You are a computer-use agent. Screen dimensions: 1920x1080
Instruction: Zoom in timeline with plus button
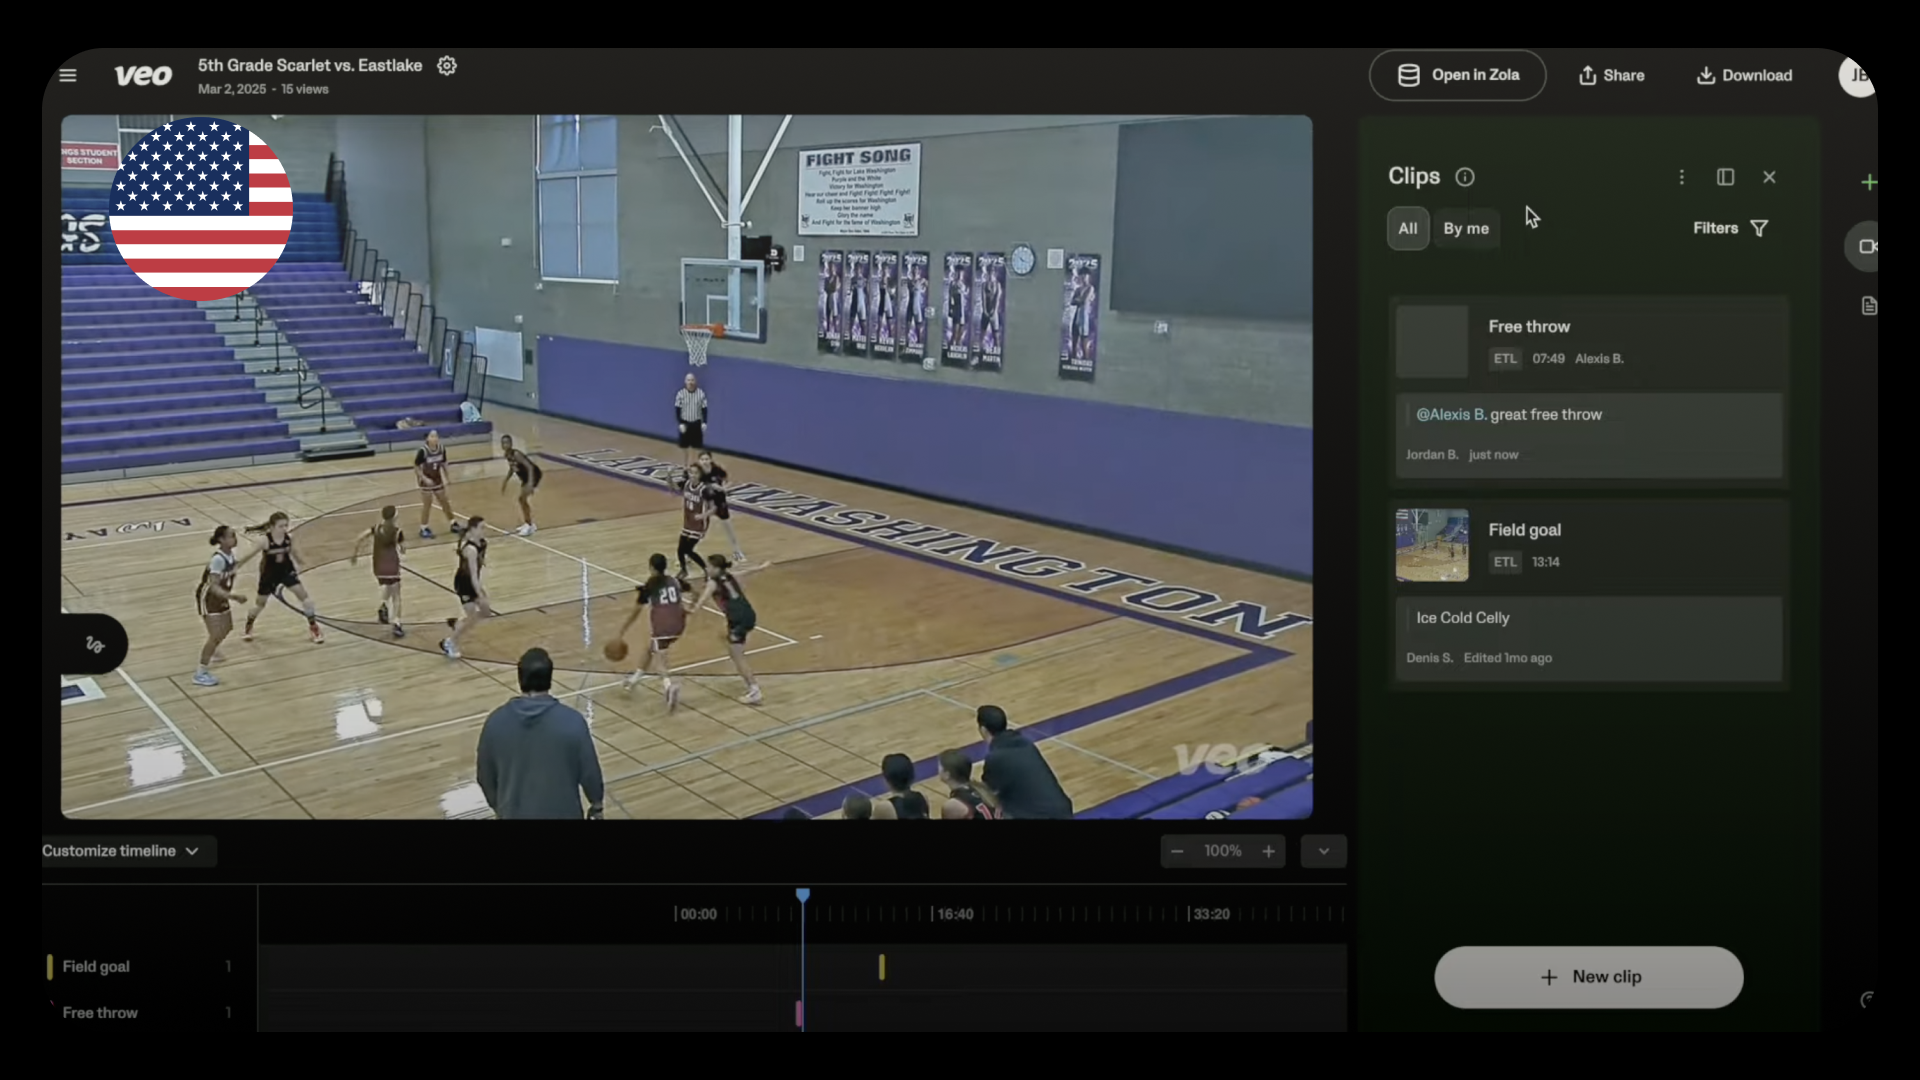tap(1268, 851)
